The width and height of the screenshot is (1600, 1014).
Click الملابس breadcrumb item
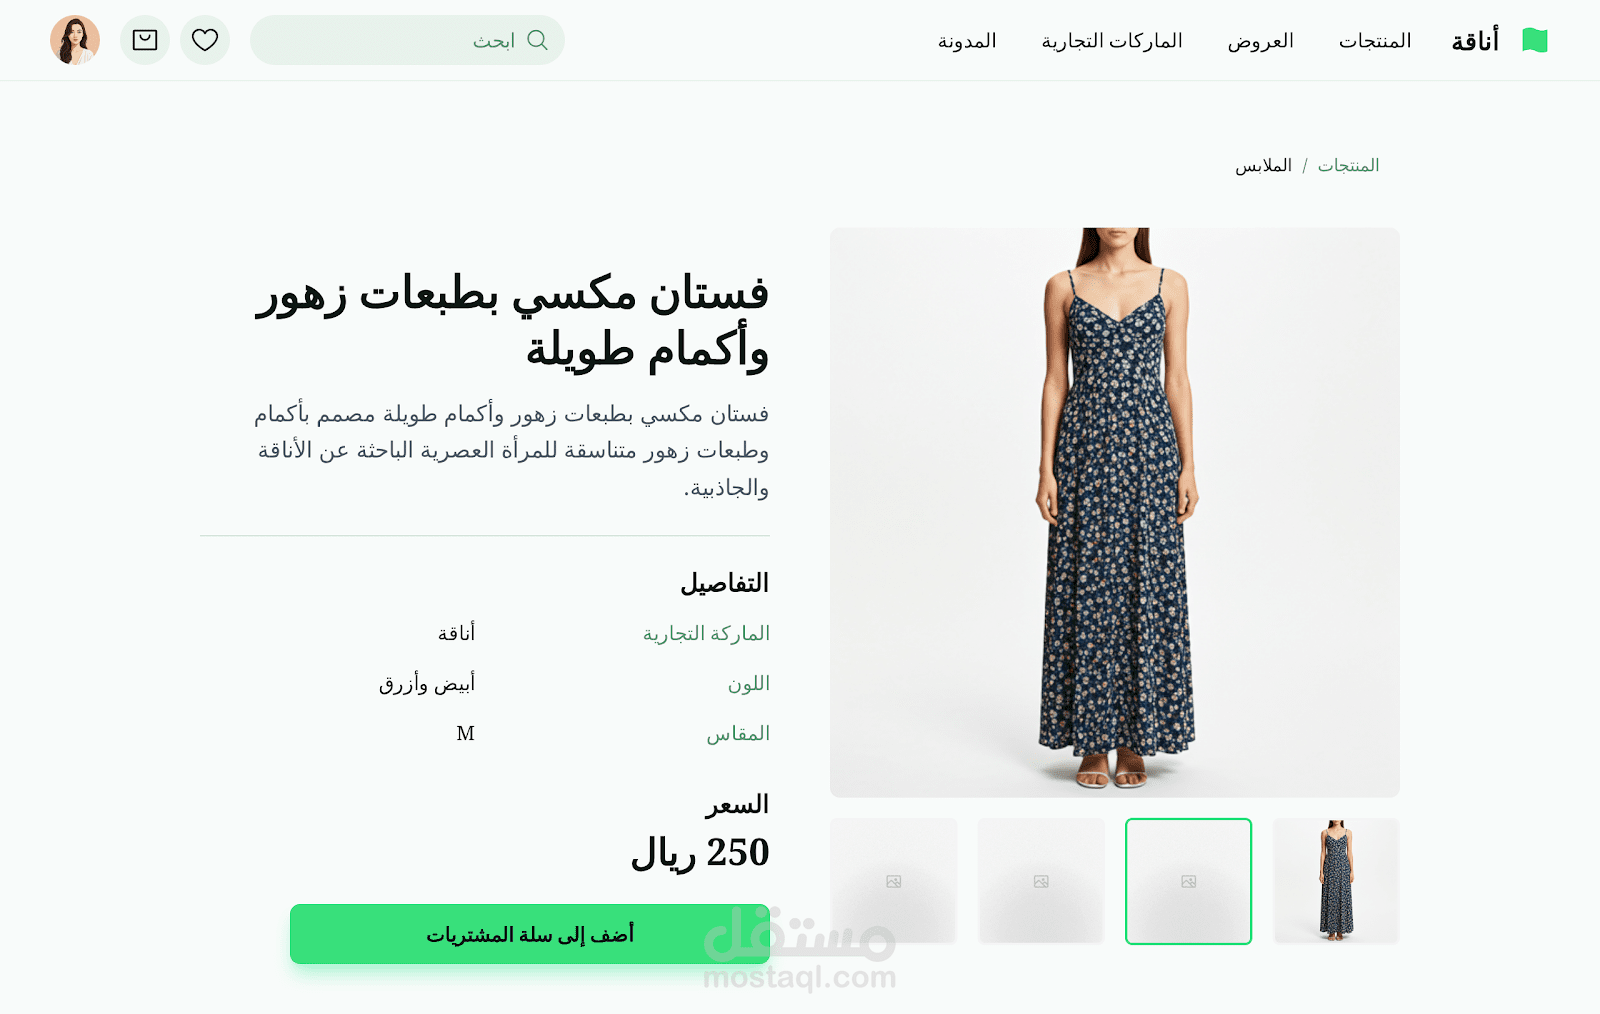click(1263, 165)
